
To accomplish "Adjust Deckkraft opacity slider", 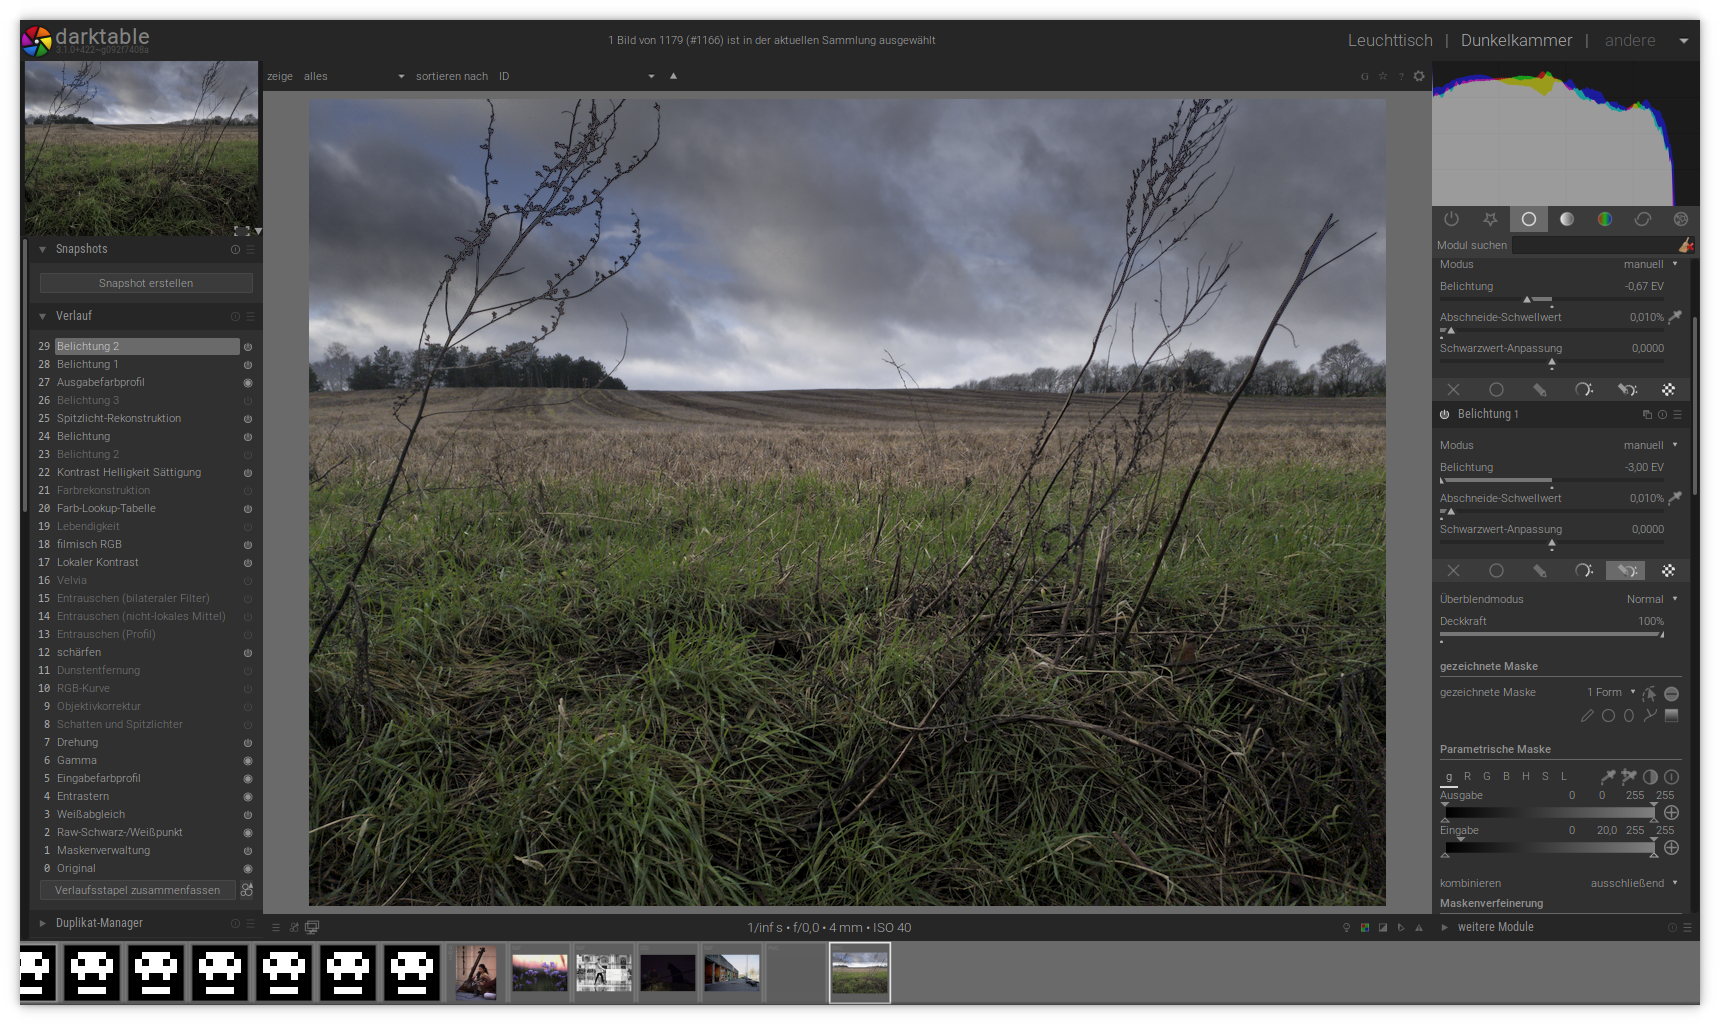I will click(1551, 634).
